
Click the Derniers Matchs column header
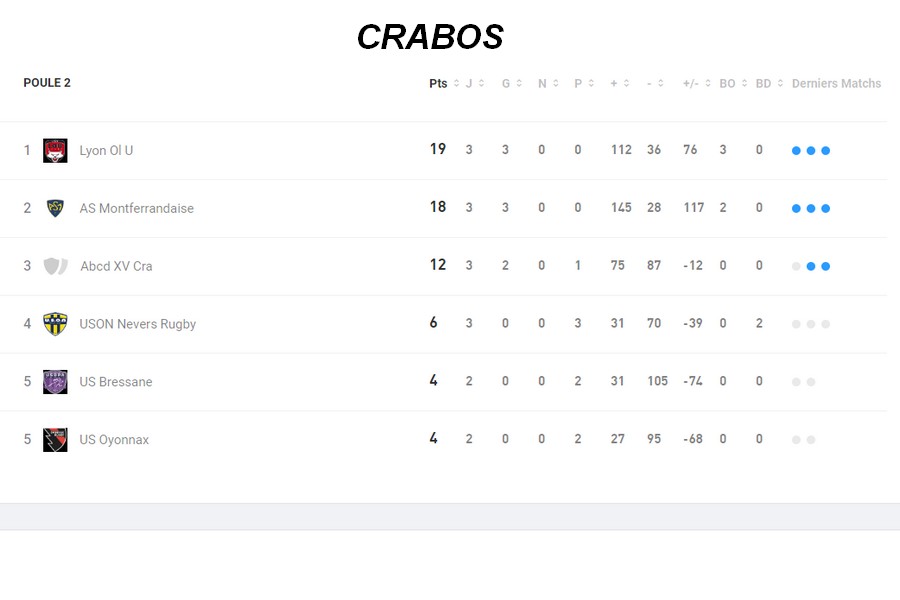pos(836,84)
